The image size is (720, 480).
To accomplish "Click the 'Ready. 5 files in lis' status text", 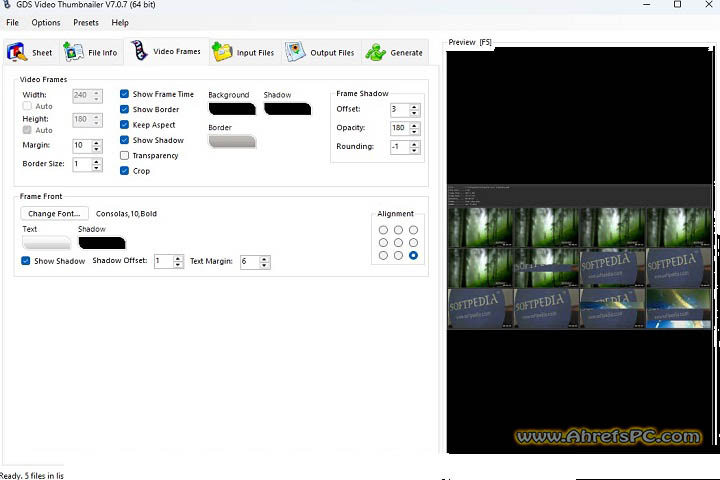I will pyautogui.click(x=32, y=475).
